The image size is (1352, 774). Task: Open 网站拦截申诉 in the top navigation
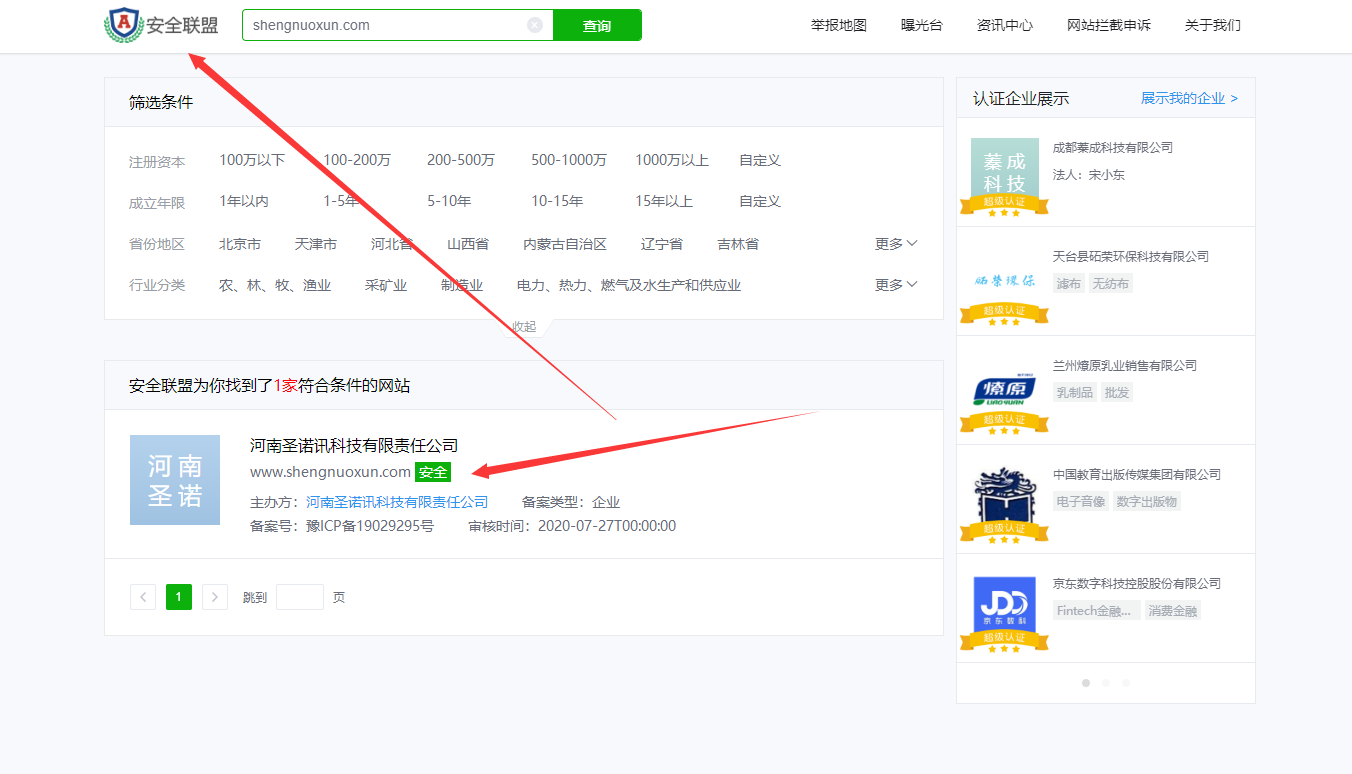(1109, 25)
